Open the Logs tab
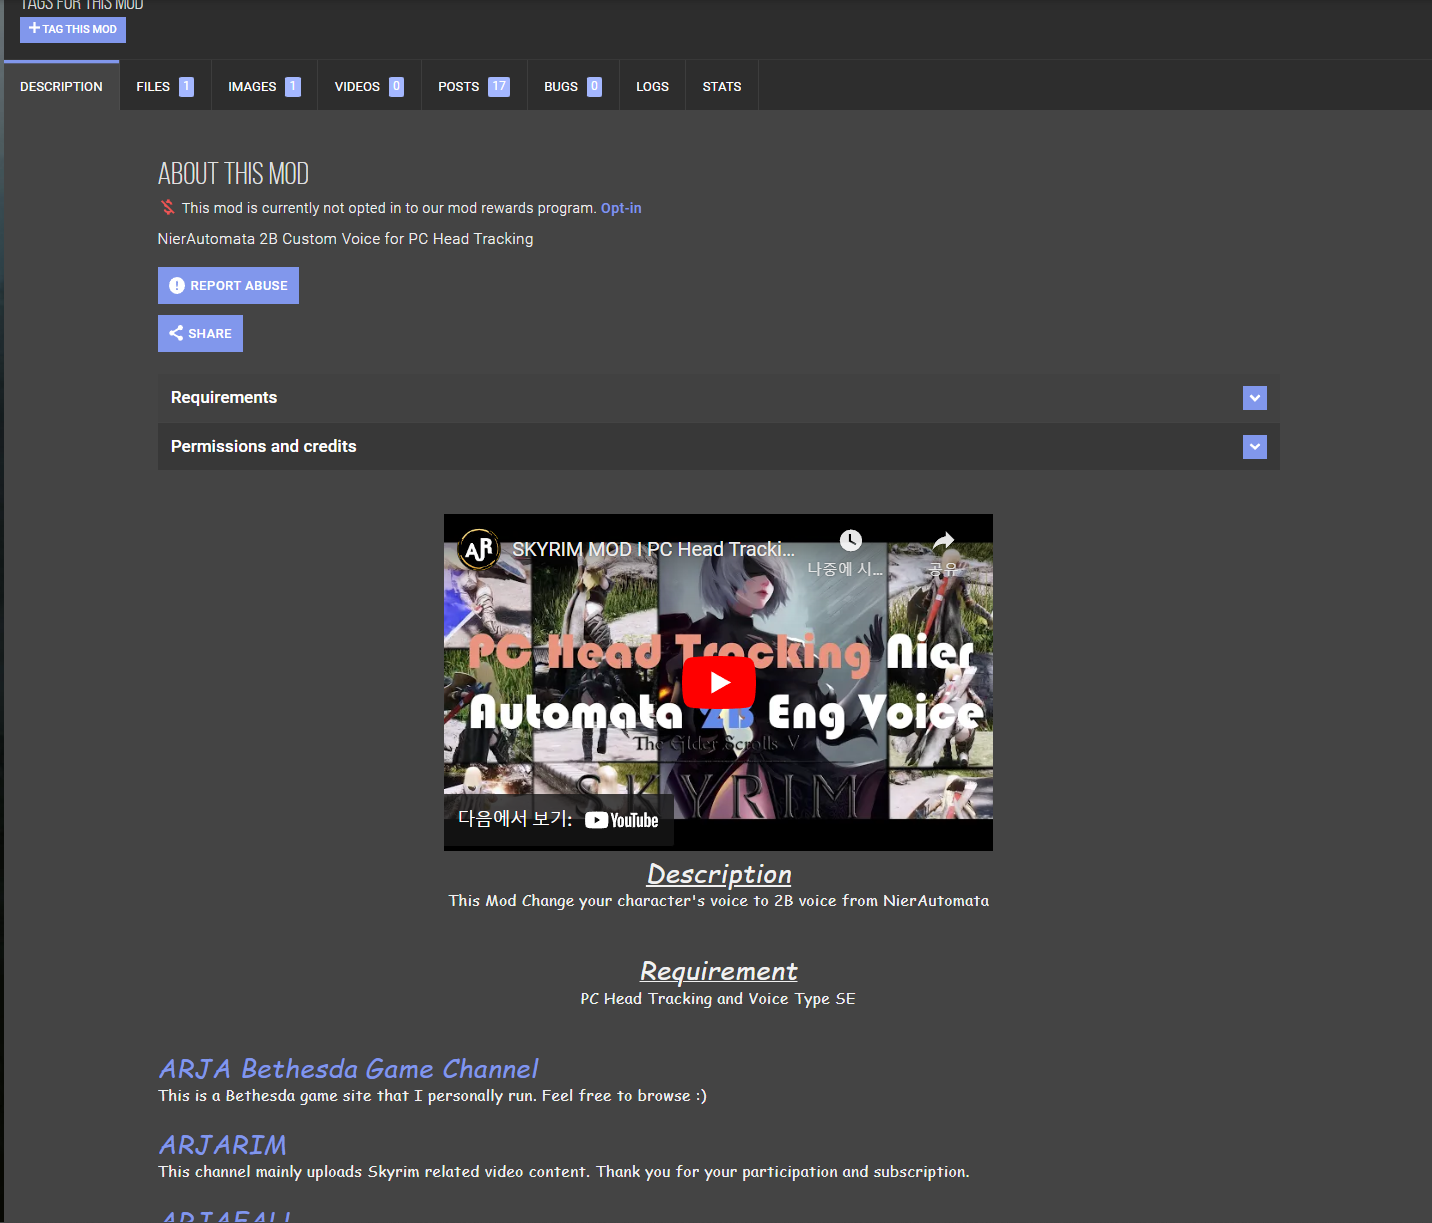Viewport: 1432px width, 1223px height. pyautogui.click(x=652, y=87)
